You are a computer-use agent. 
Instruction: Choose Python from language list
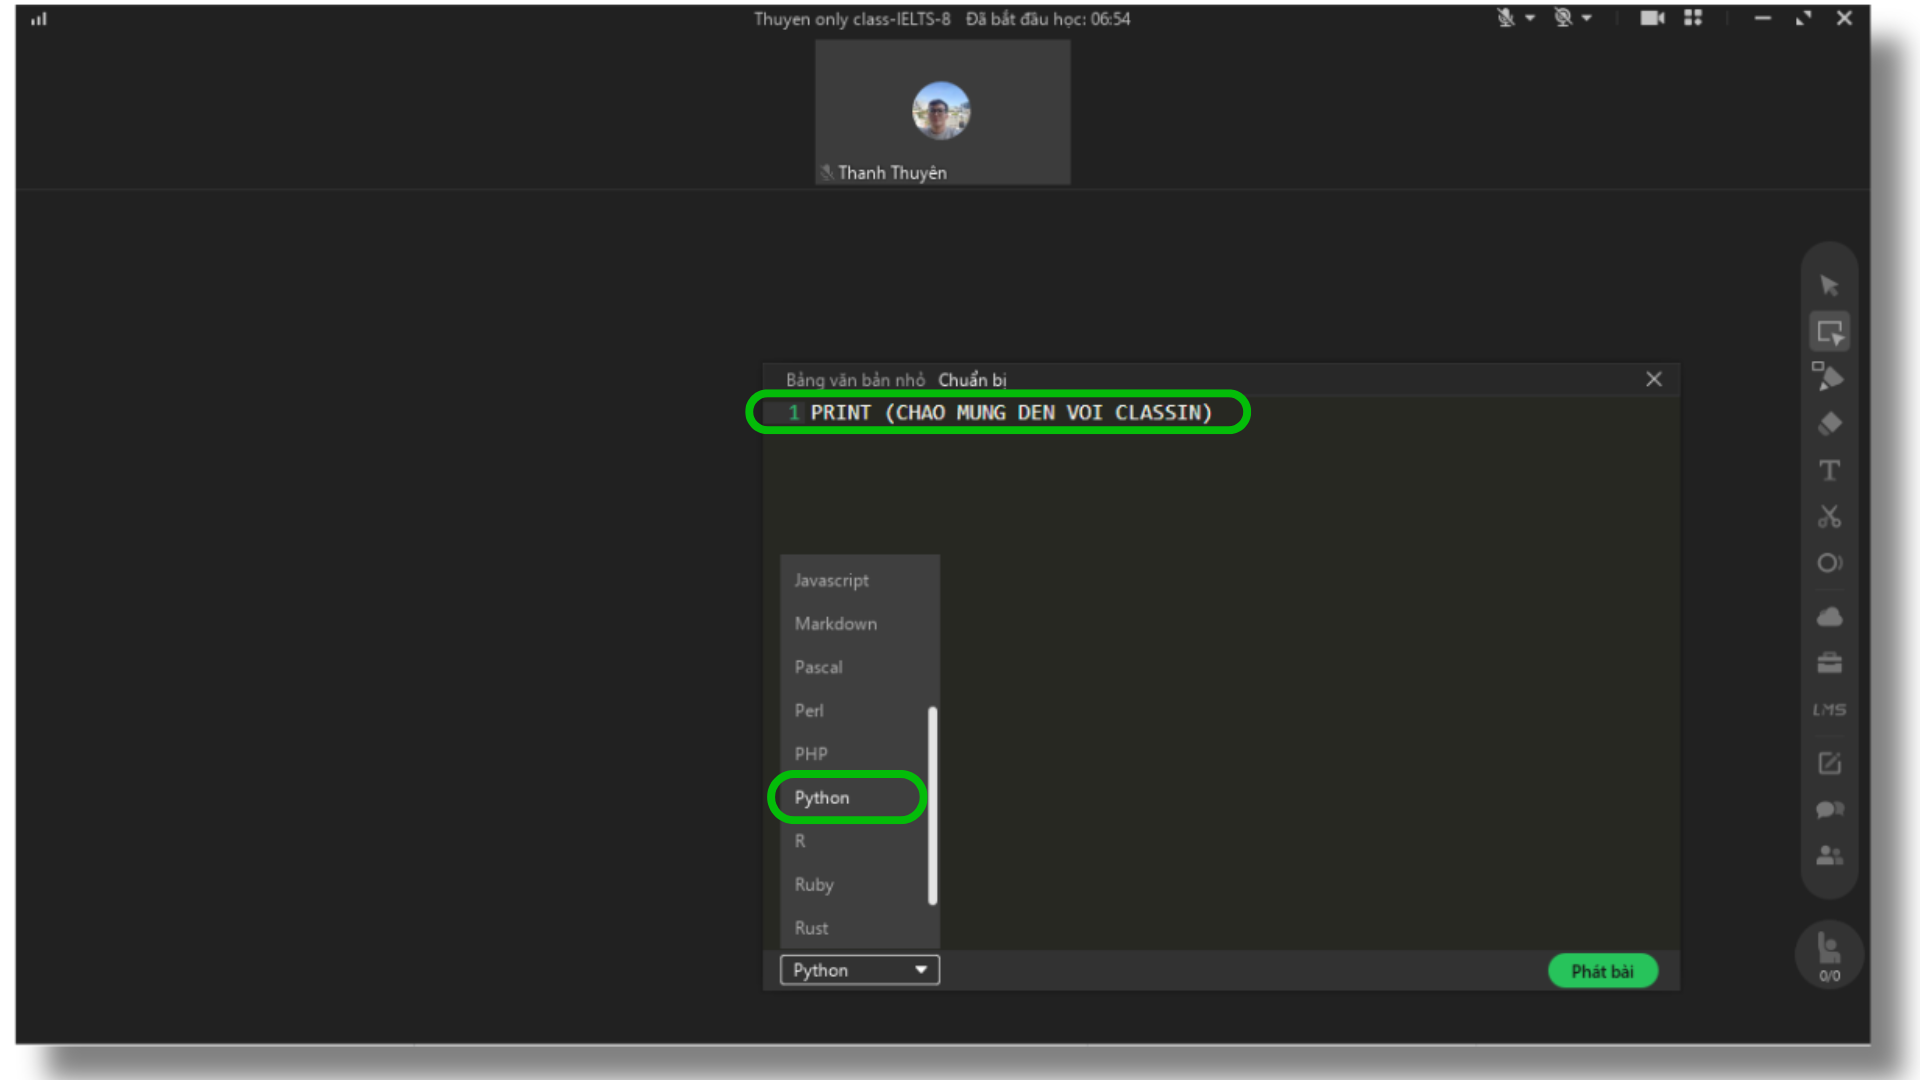tap(822, 797)
